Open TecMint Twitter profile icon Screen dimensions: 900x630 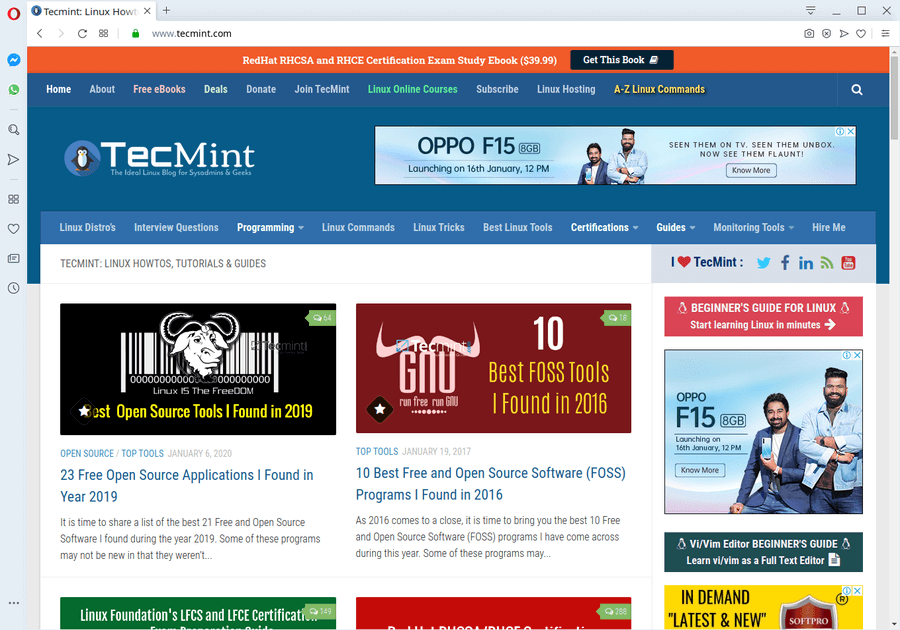coord(763,263)
